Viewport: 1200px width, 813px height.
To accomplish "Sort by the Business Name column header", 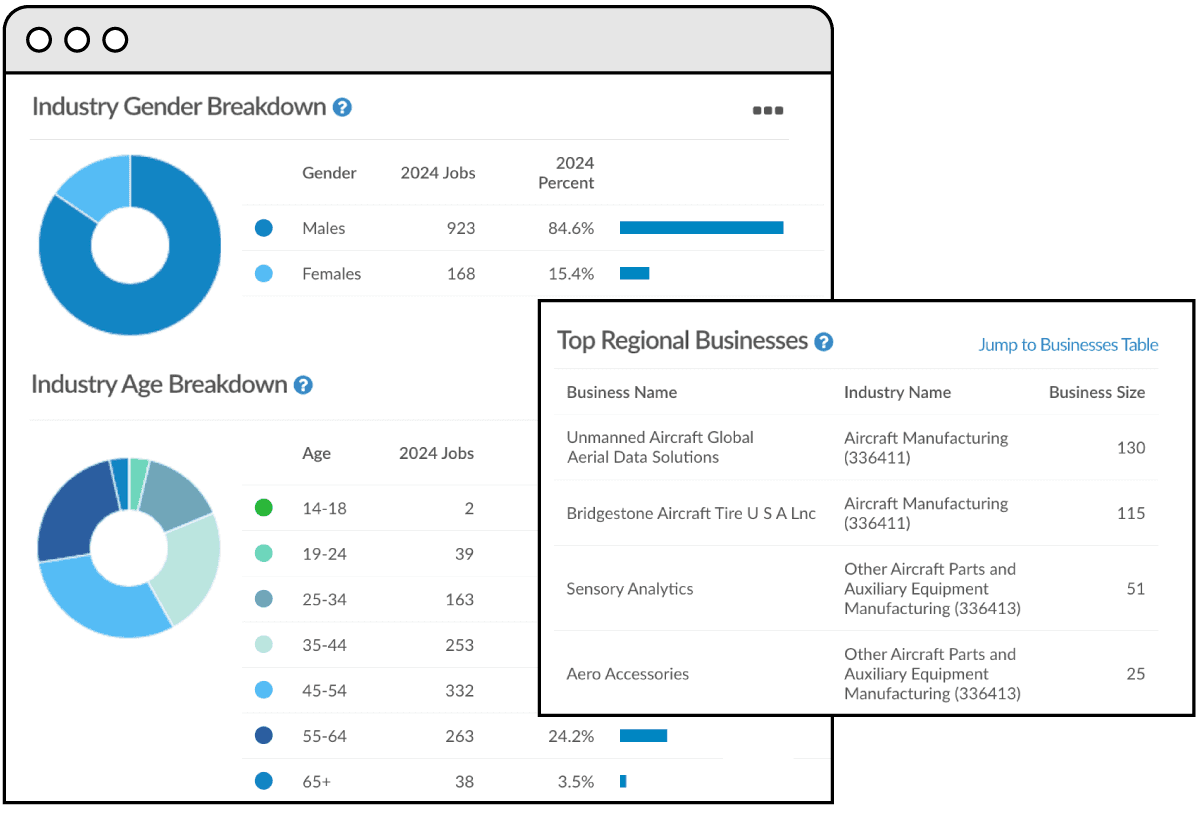I will pyautogui.click(x=621, y=392).
